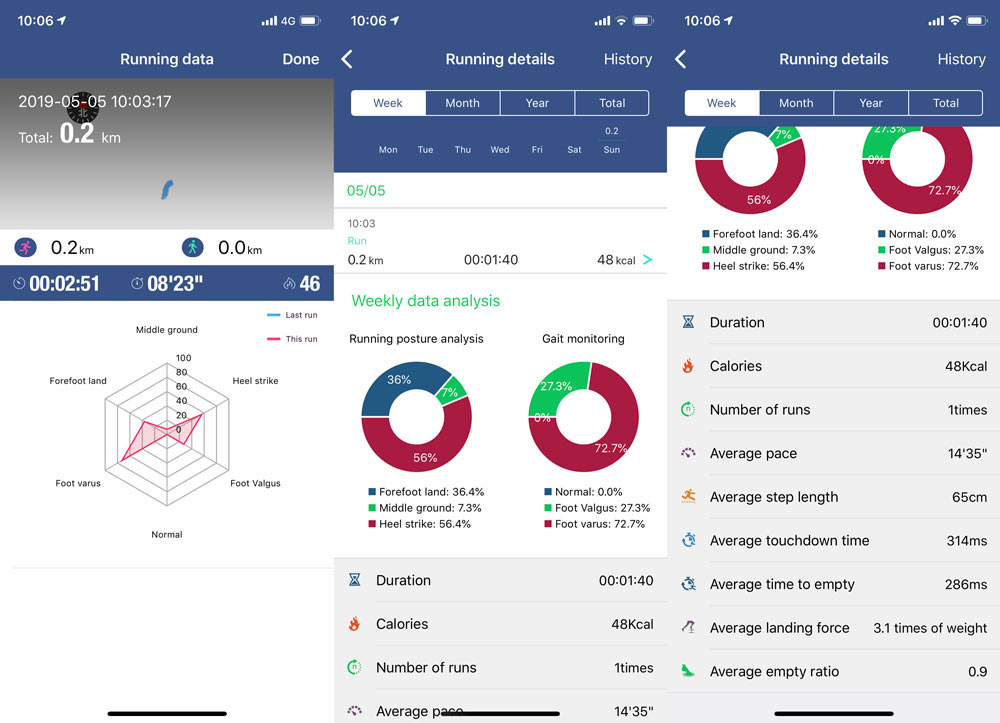Select Fri in the weekly day row
Viewport: 1000px width, 723px height.
537,150
